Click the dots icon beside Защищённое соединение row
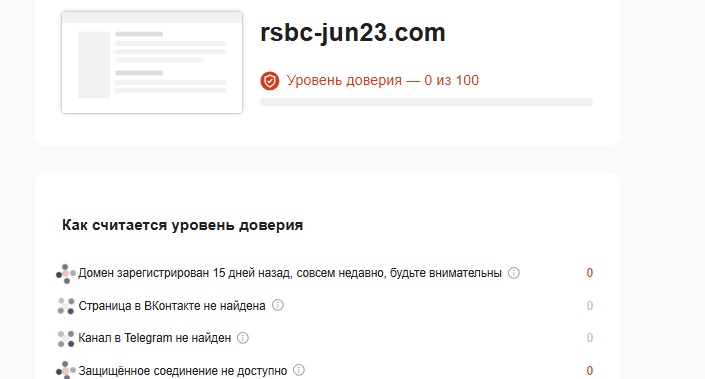 pyautogui.click(x=66, y=370)
